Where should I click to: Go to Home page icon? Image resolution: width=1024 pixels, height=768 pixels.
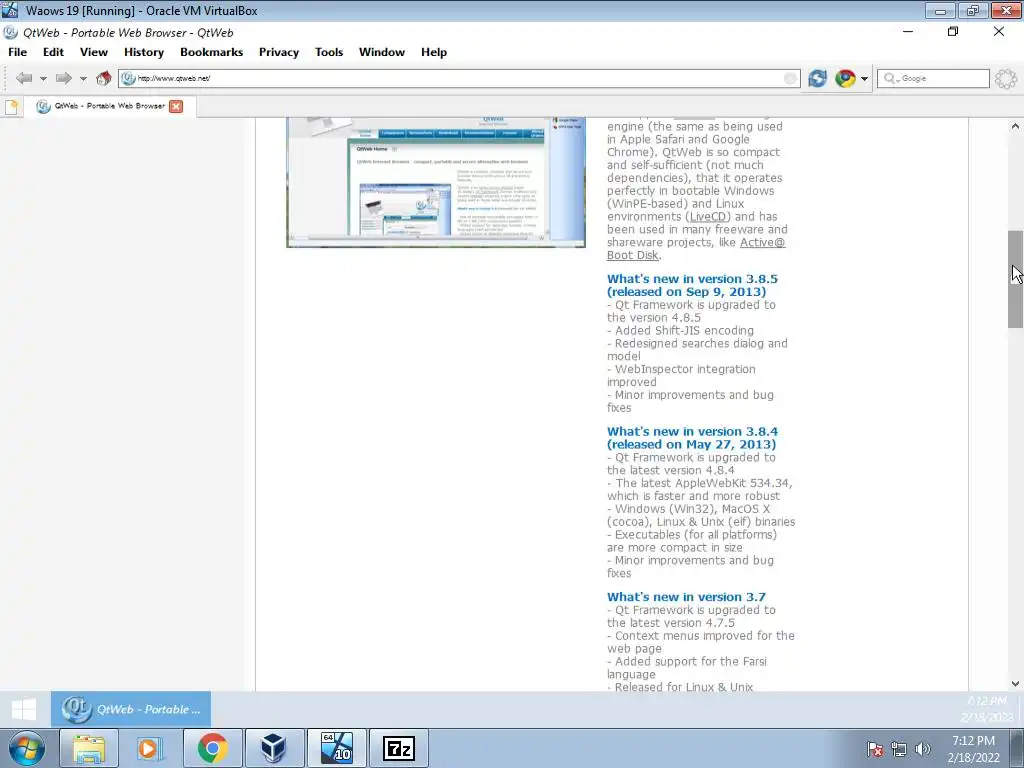(103, 78)
